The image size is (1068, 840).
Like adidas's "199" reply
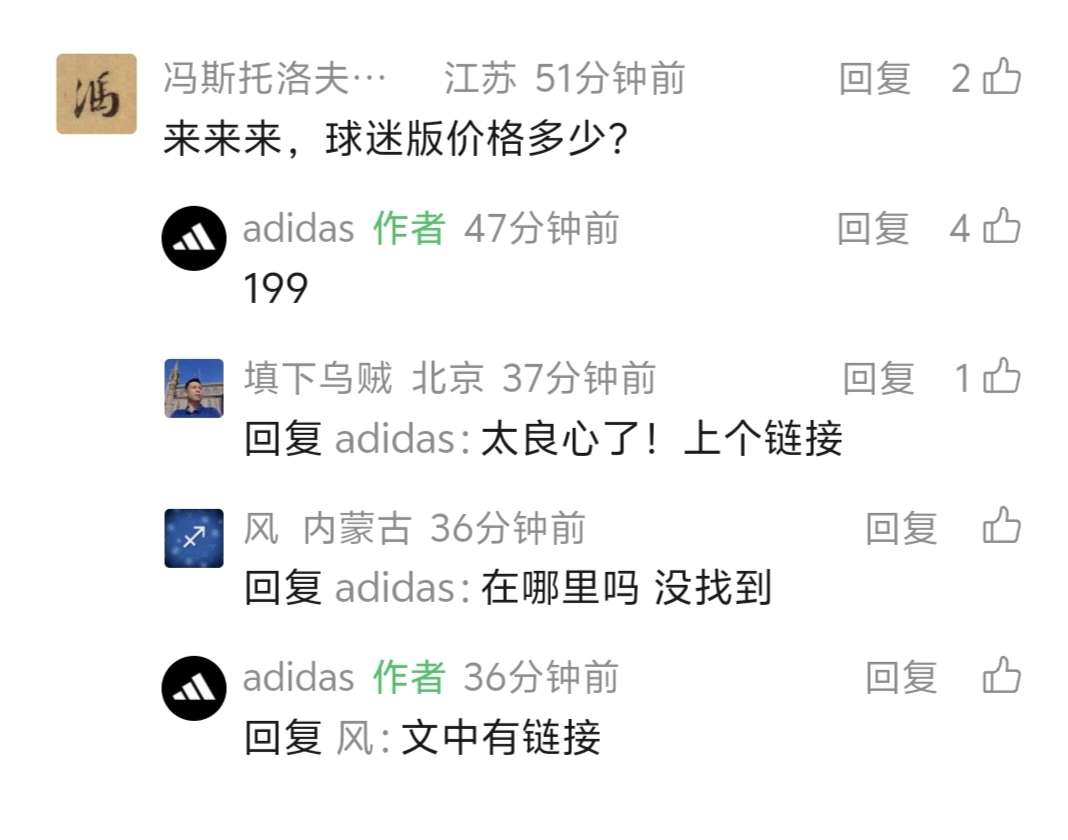[1002, 228]
